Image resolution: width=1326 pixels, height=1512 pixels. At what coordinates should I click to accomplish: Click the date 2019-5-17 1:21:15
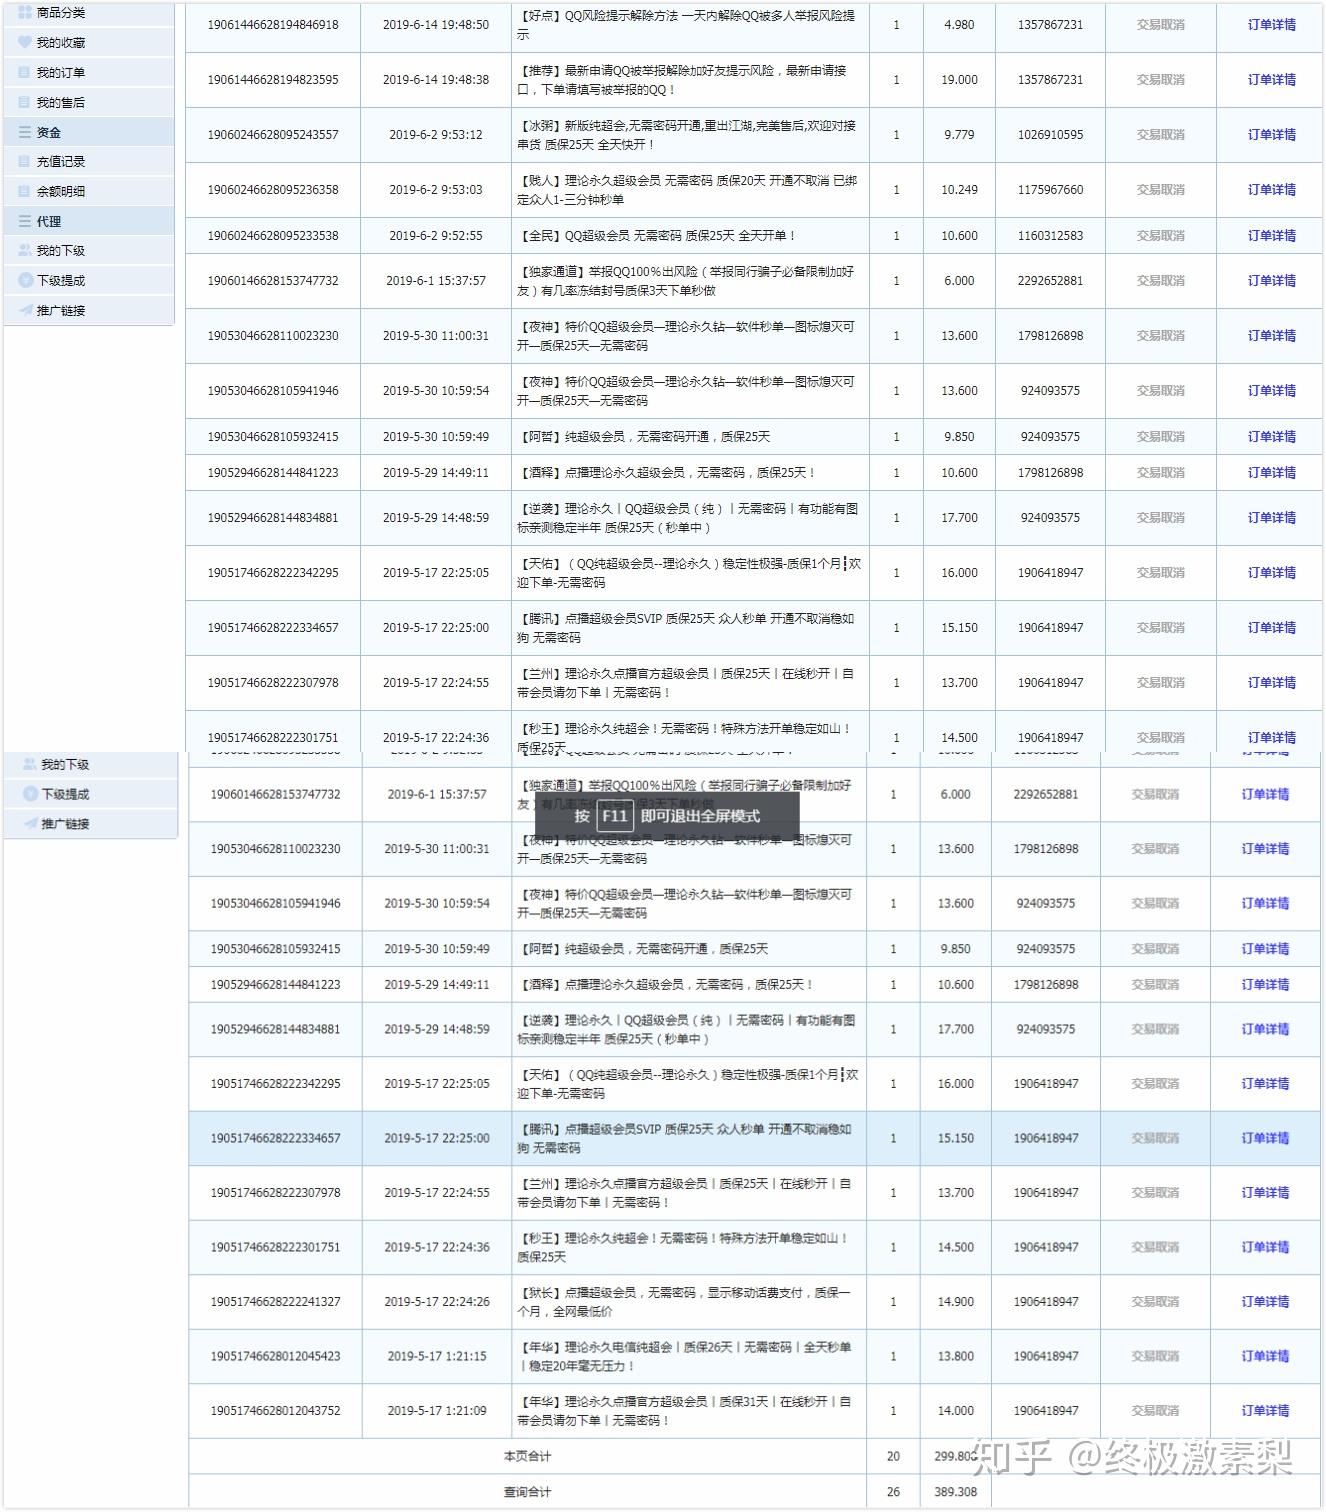[437, 1357]
